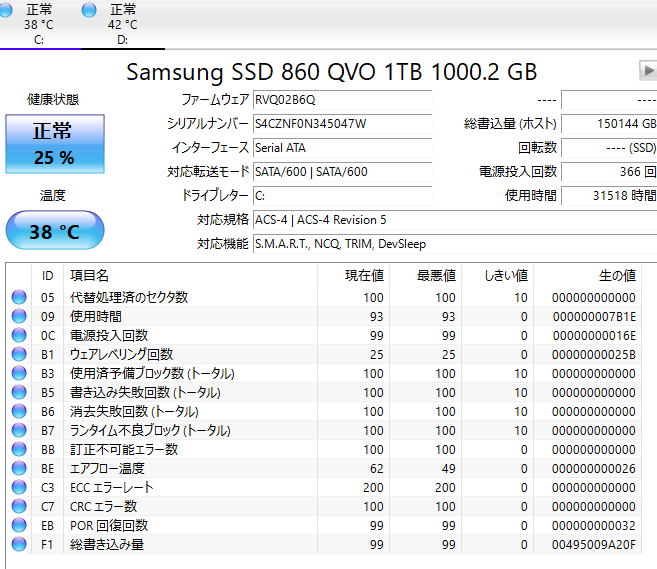Click raw value 0000000025B
657x569 pixels.
(x=594, y=354)
